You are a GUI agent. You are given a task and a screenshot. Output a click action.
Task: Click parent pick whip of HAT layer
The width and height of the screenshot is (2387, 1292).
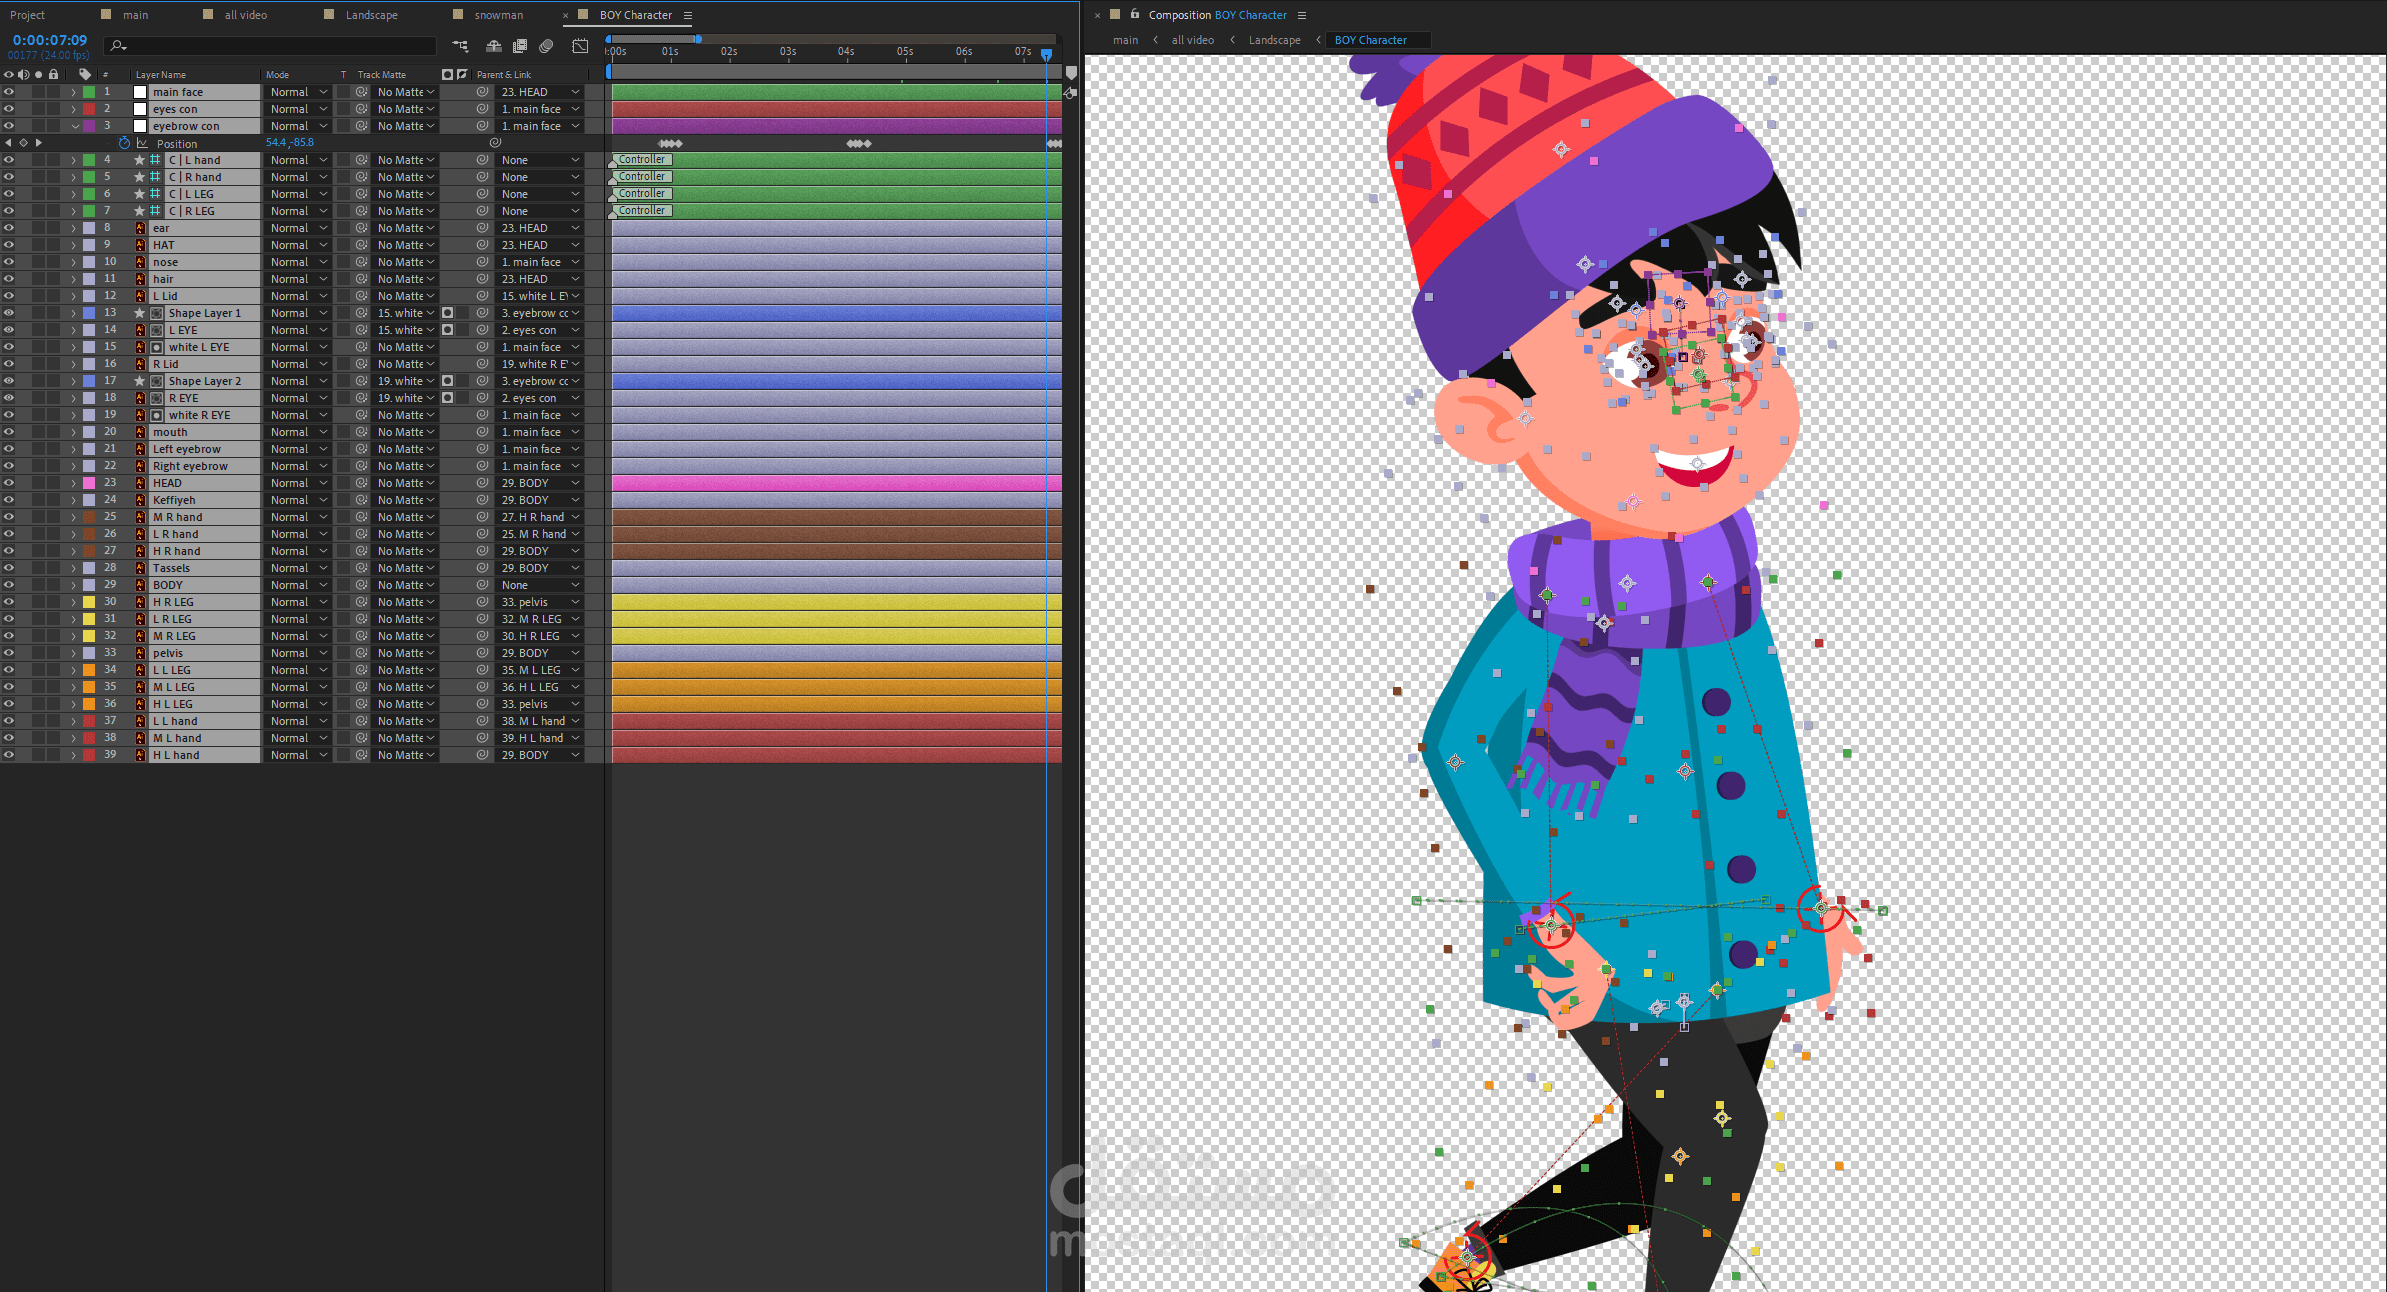coord(483,245)
